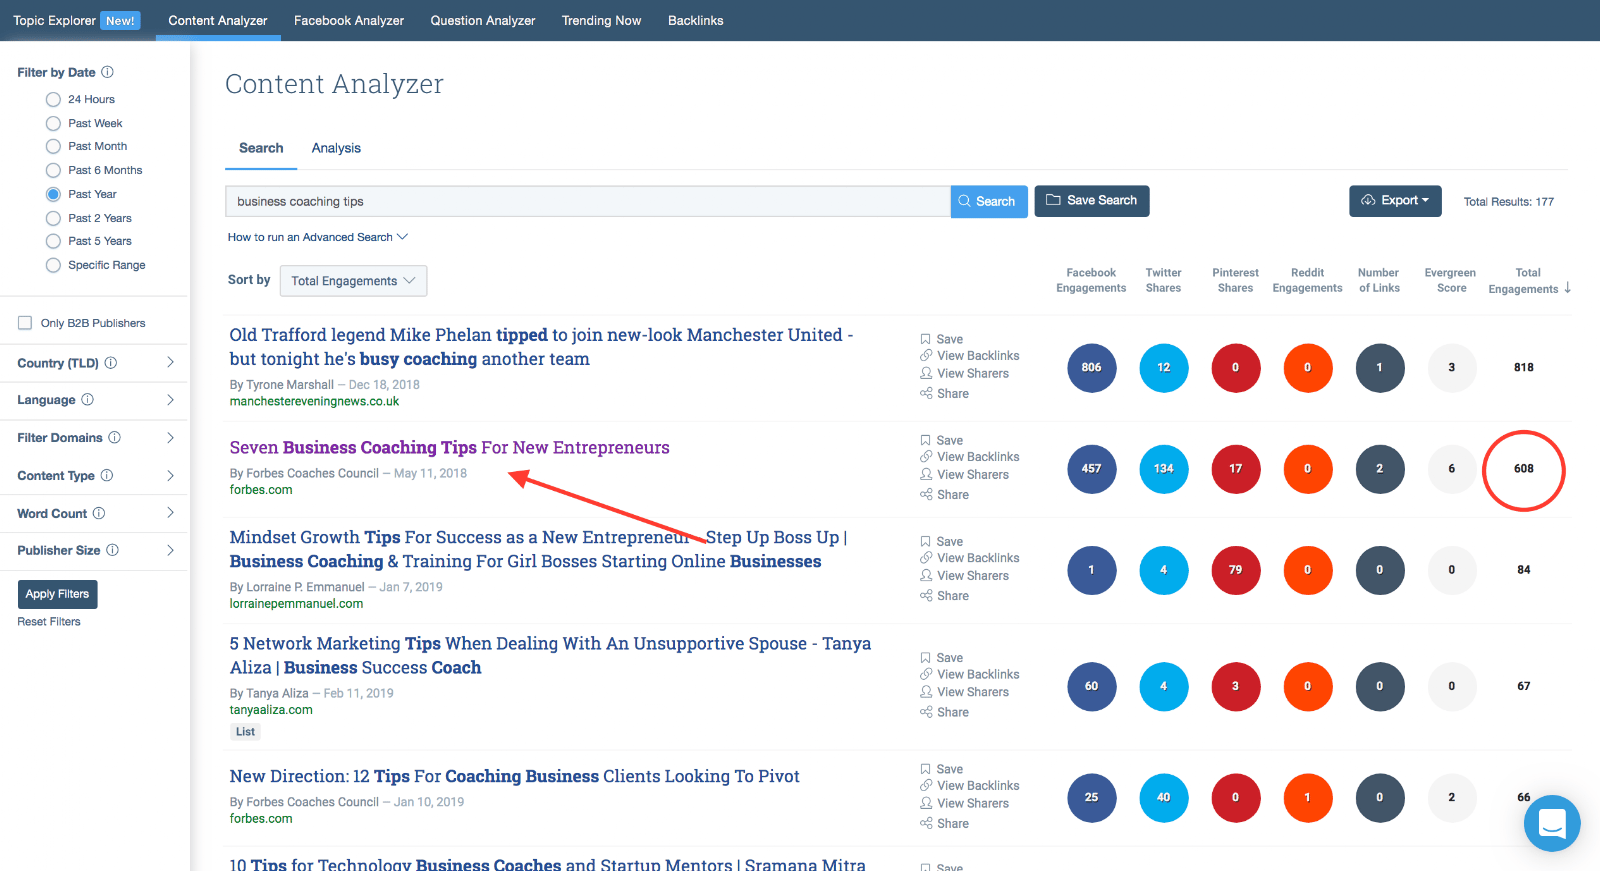
Task: Click the List tag under Tanya Aliza article
Action: click(x=245, y=732)
